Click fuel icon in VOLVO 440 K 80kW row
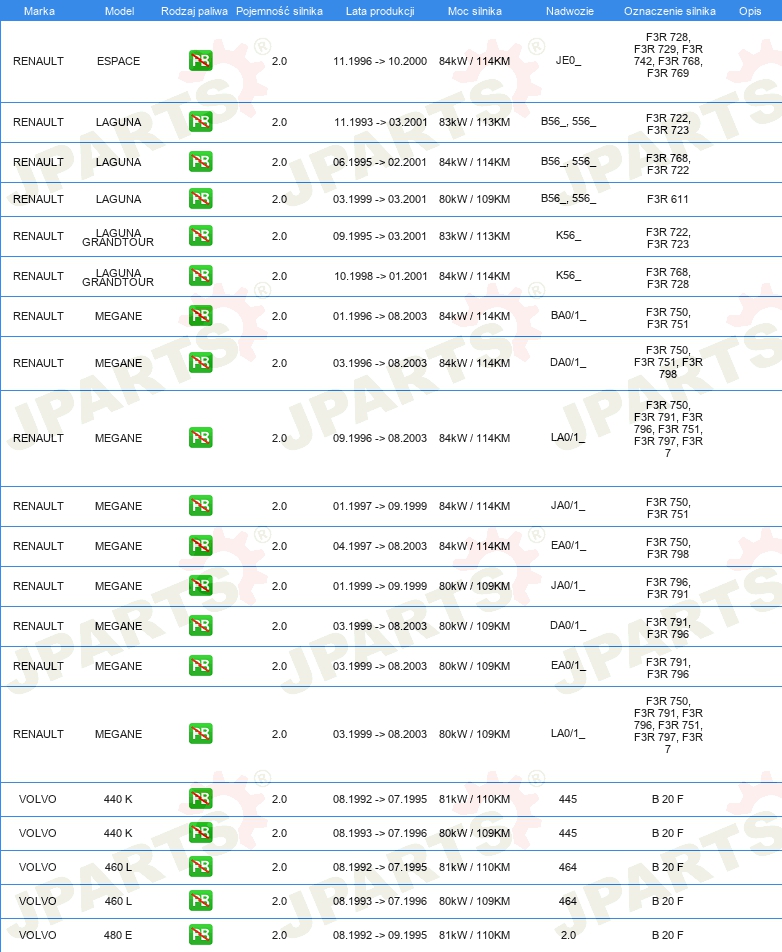The image size is (782, 952). coord(200,833)
